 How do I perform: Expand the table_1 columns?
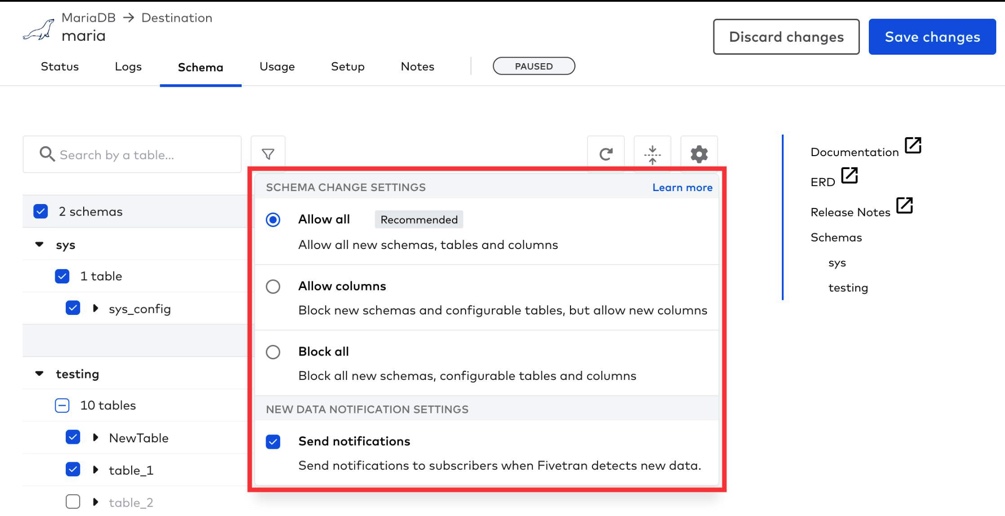coord(96,470)
